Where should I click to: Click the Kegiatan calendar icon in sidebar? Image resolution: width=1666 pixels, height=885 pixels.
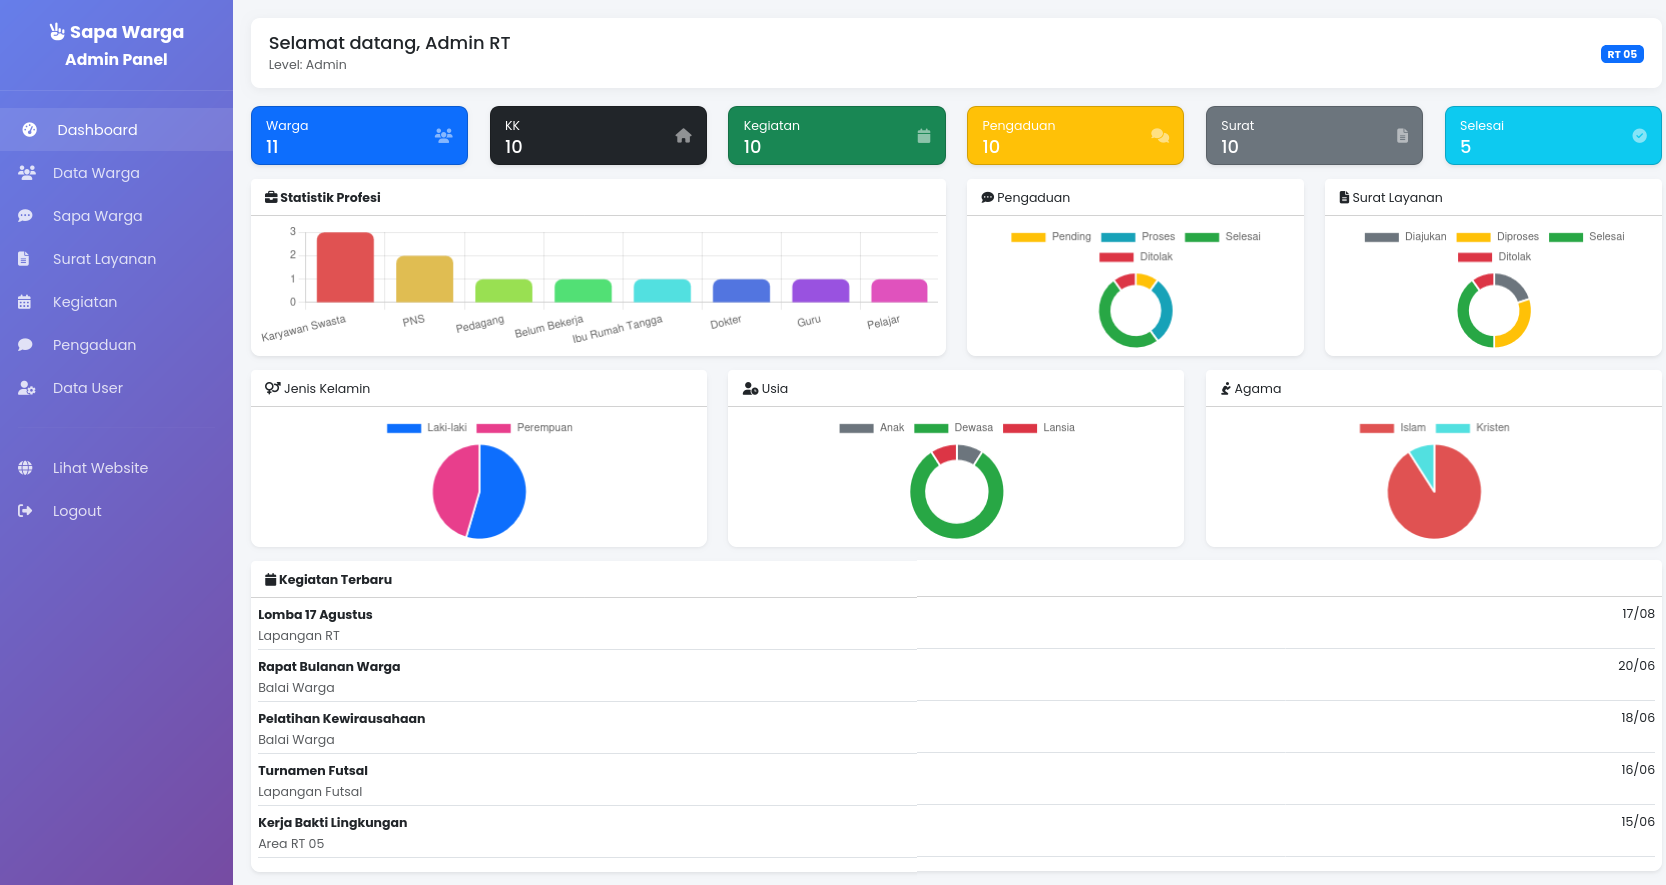[x=25, y=302]
